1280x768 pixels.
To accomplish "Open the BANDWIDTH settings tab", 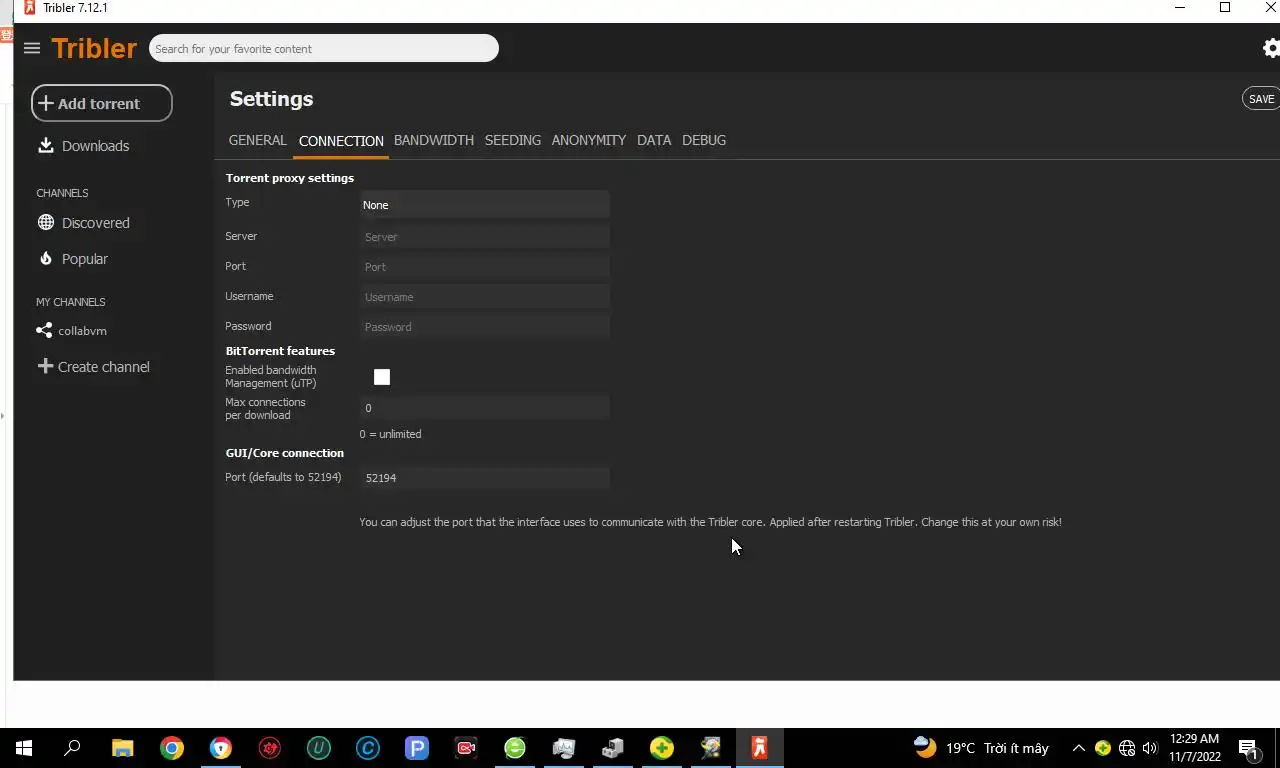I will 434,140.
